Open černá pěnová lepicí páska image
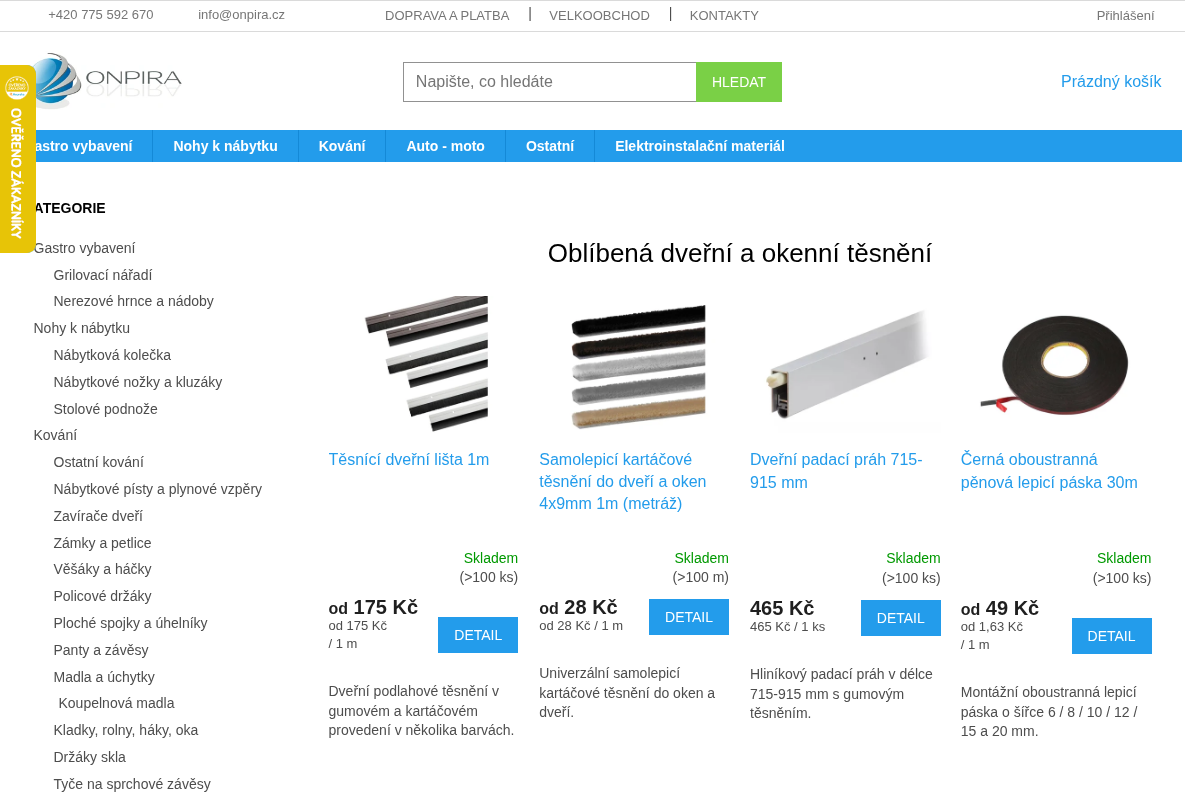 [1055, 363]
